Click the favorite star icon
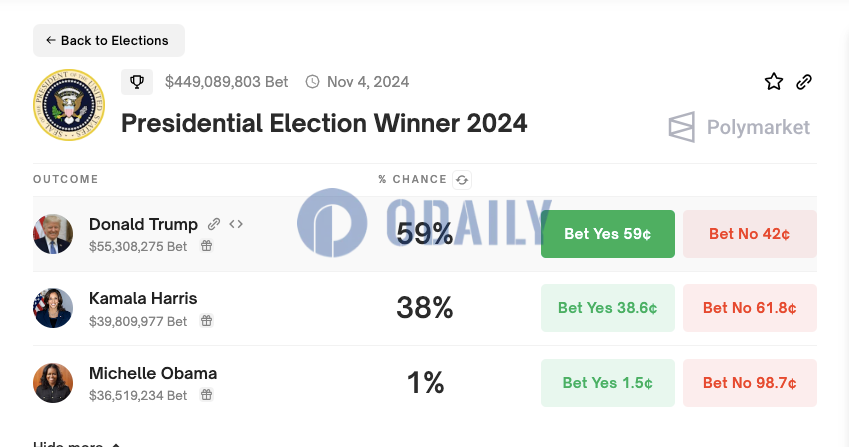 pos(774,82)
